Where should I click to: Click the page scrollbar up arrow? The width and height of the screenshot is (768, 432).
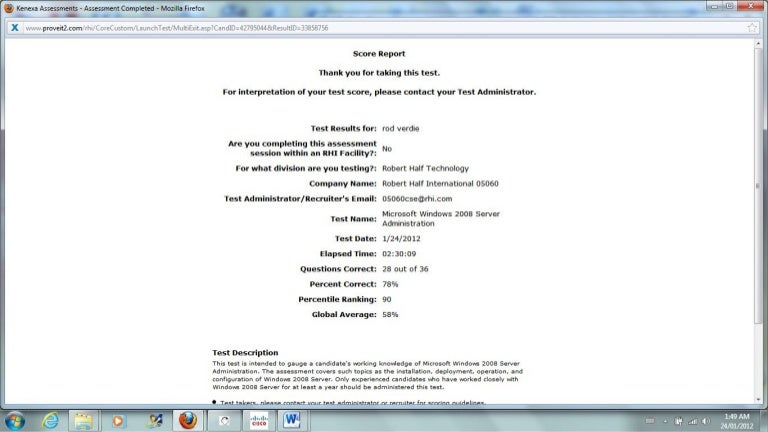click(x=758, y=44)
